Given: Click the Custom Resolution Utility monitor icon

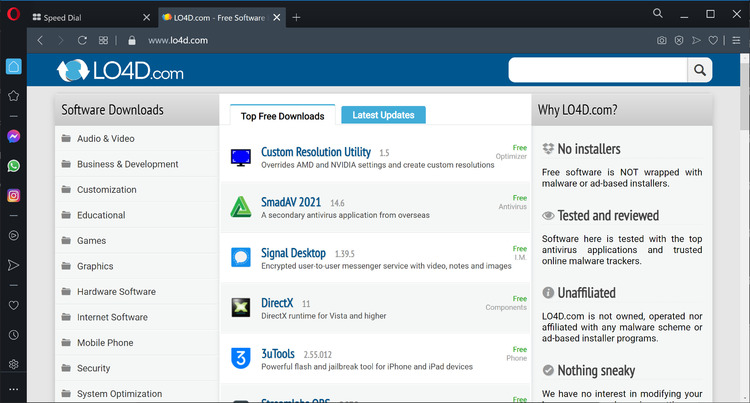Looking at the screenshot, I should tap(241, 157).
